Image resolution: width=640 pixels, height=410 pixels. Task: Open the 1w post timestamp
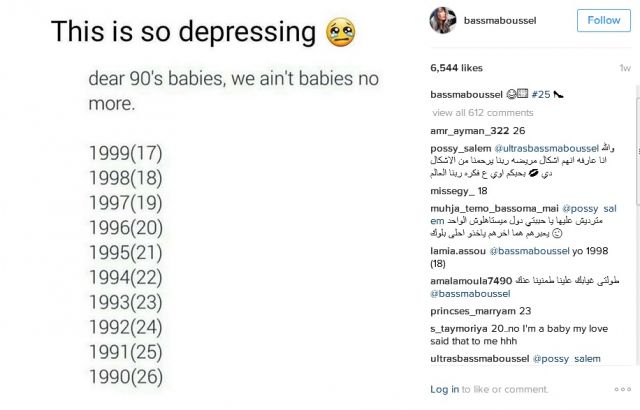(625, 68)
